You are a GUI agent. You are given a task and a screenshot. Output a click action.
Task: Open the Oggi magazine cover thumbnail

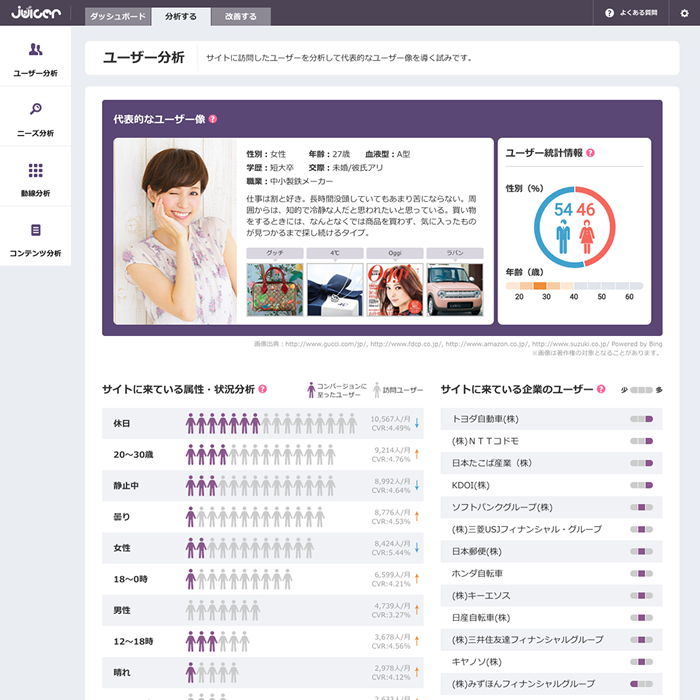pyautogui.click(x=395, y=290)
